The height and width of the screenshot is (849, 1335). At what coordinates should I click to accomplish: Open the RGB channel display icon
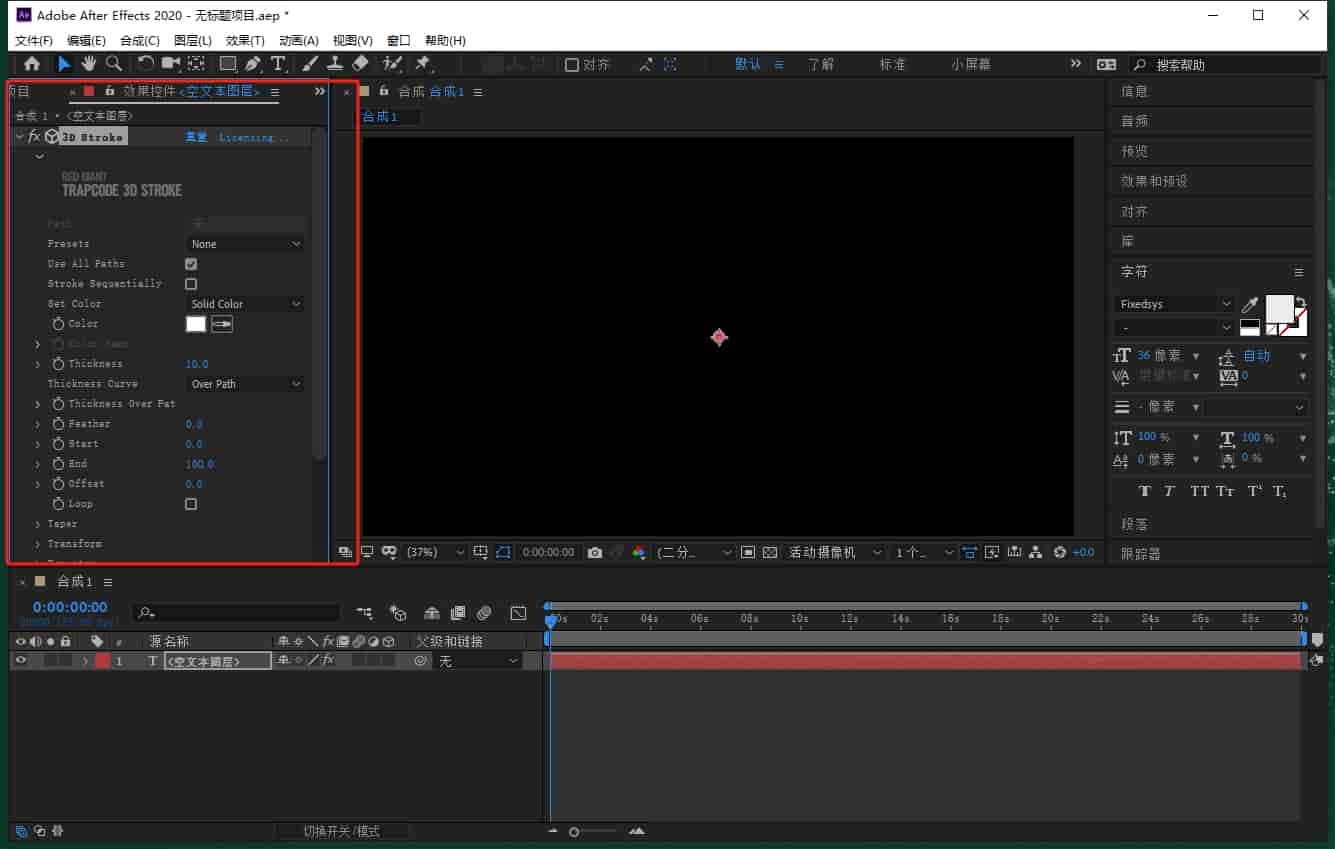point(639,552)
